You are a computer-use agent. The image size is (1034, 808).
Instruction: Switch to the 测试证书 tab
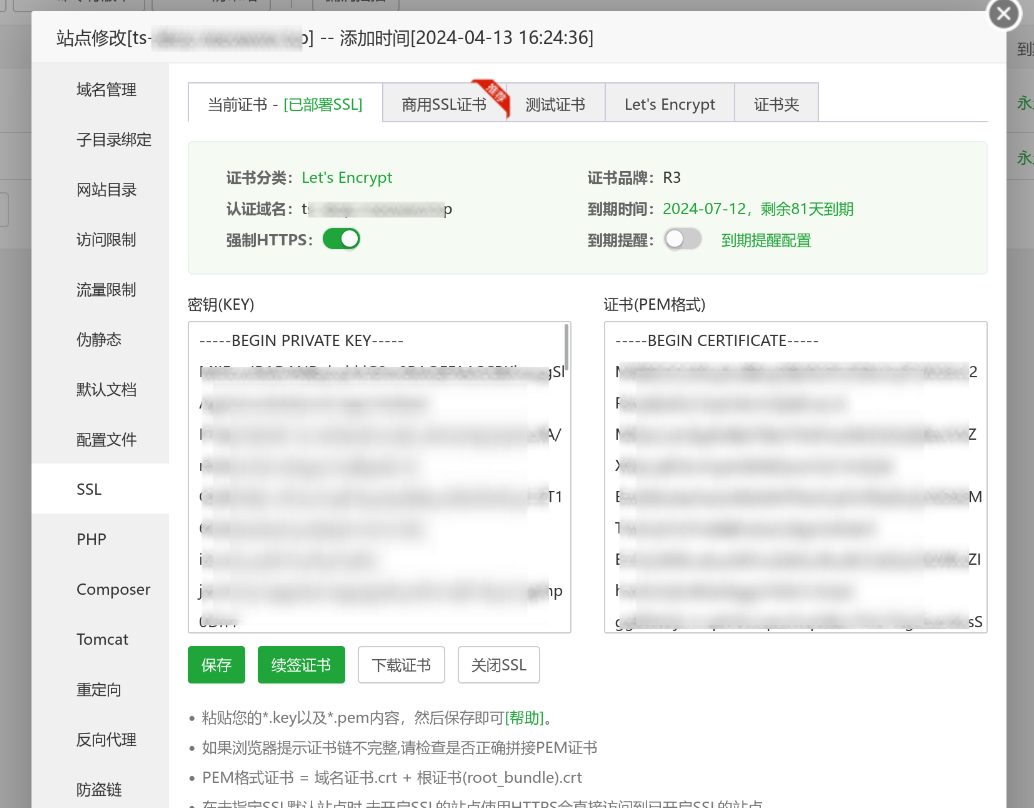click(555, 104)
